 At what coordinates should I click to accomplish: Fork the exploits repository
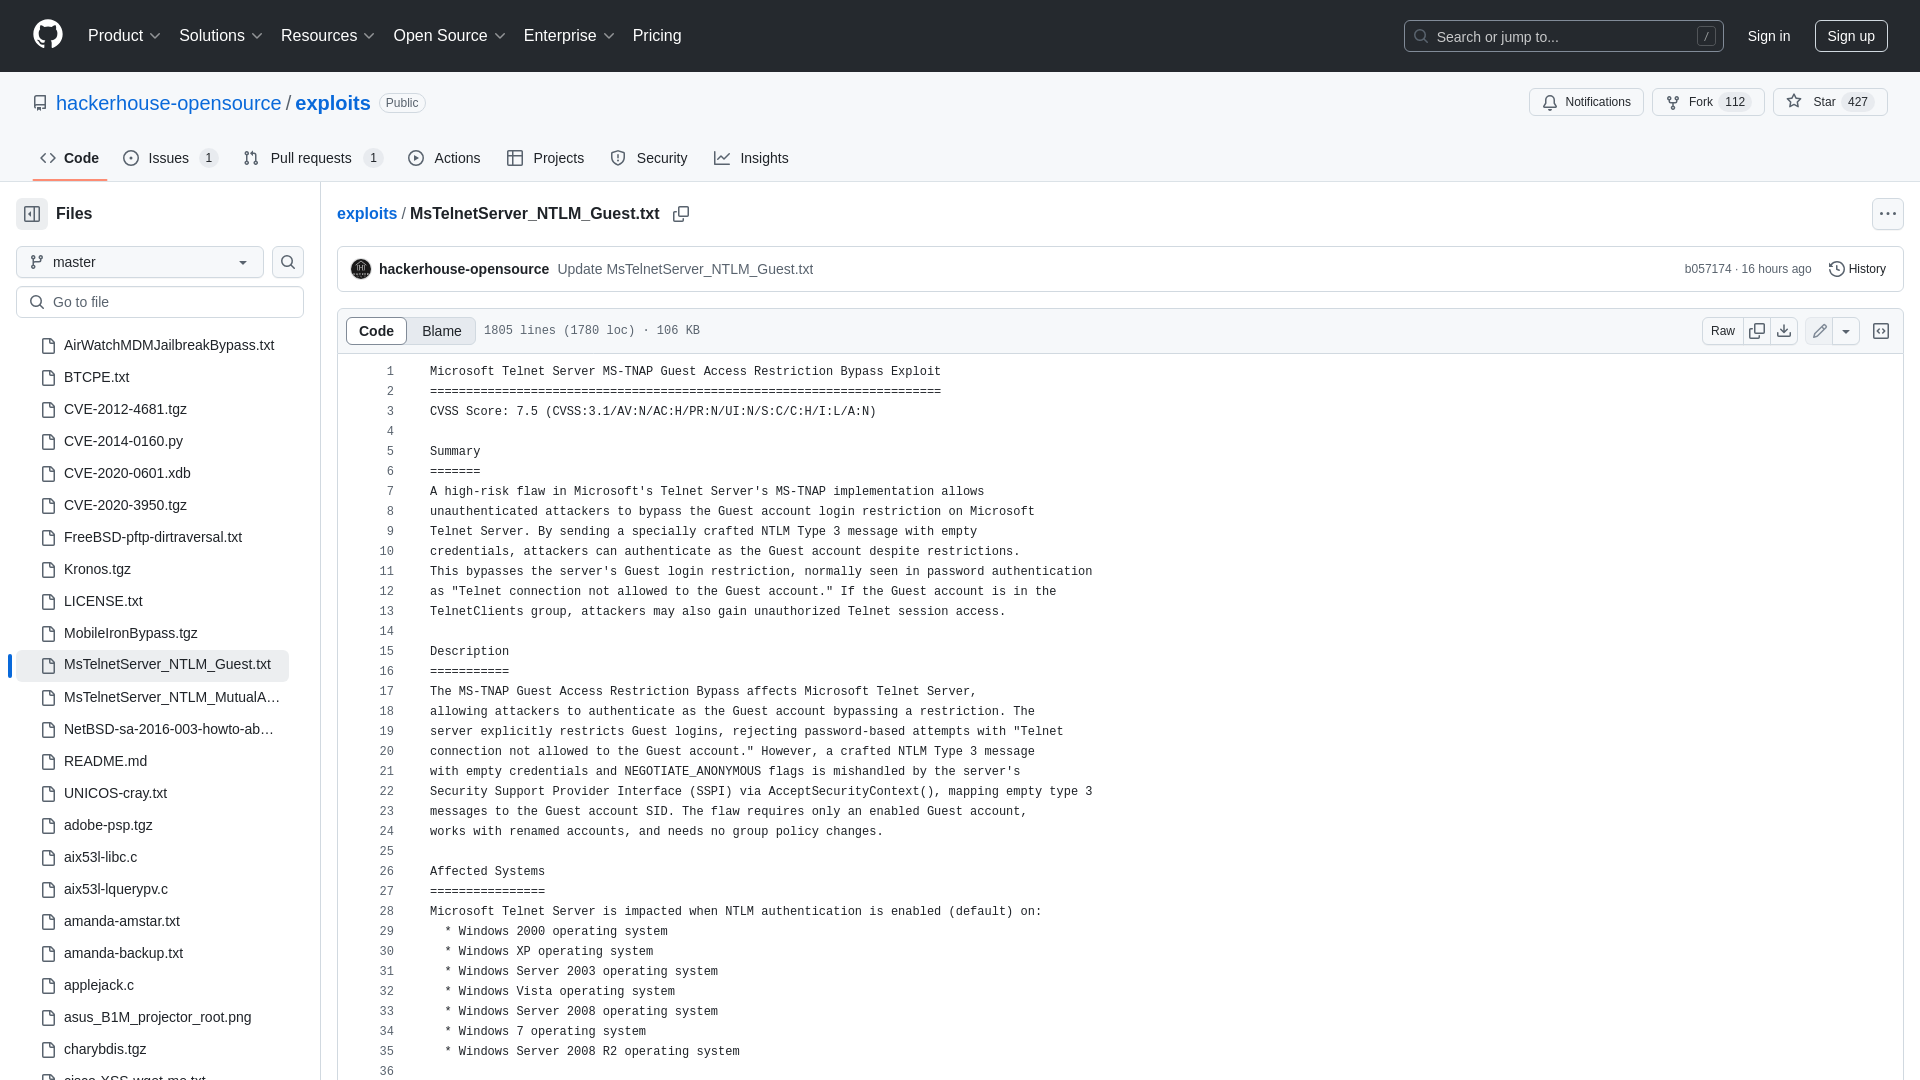point(1708,102)
